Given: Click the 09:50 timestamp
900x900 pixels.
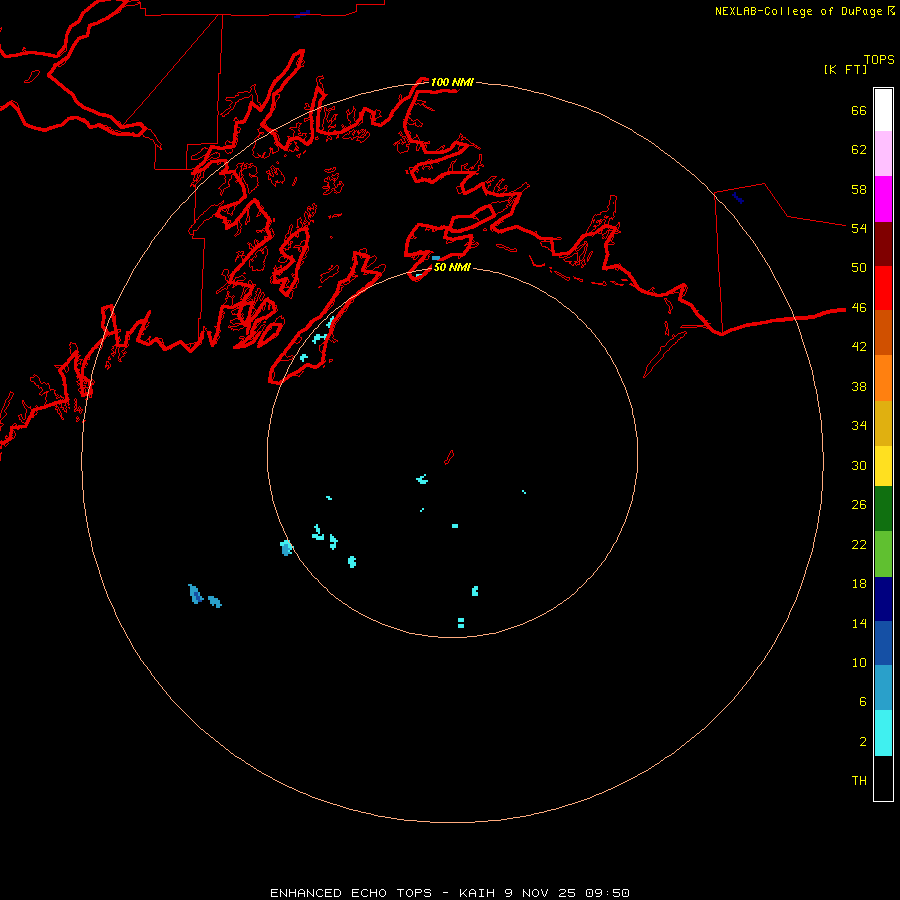Looking at the screenshot, I should 607,893.
